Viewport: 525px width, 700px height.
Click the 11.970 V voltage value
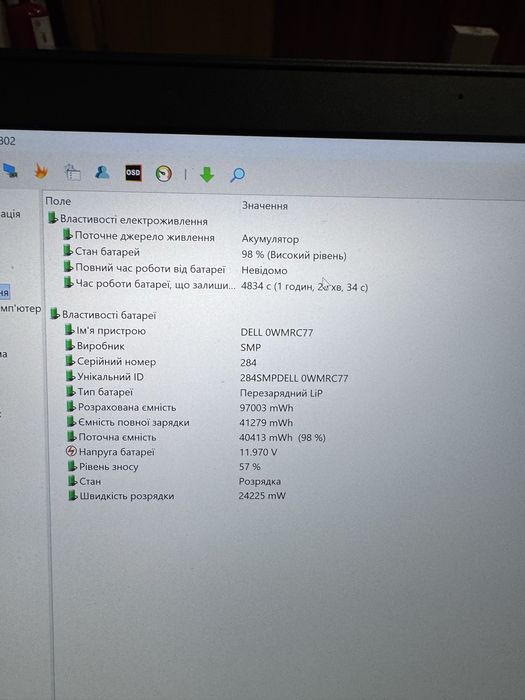click(258, 452)
